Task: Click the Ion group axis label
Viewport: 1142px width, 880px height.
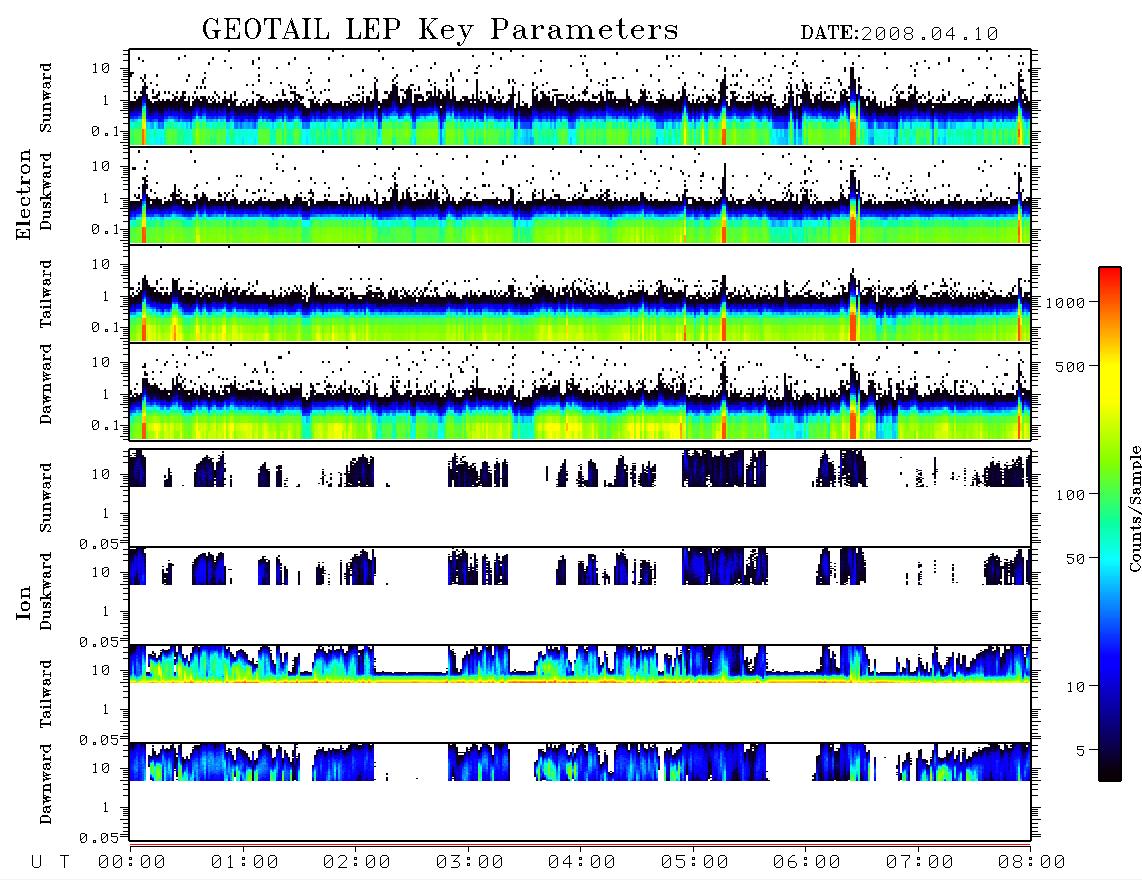Action: pos(23,602)
